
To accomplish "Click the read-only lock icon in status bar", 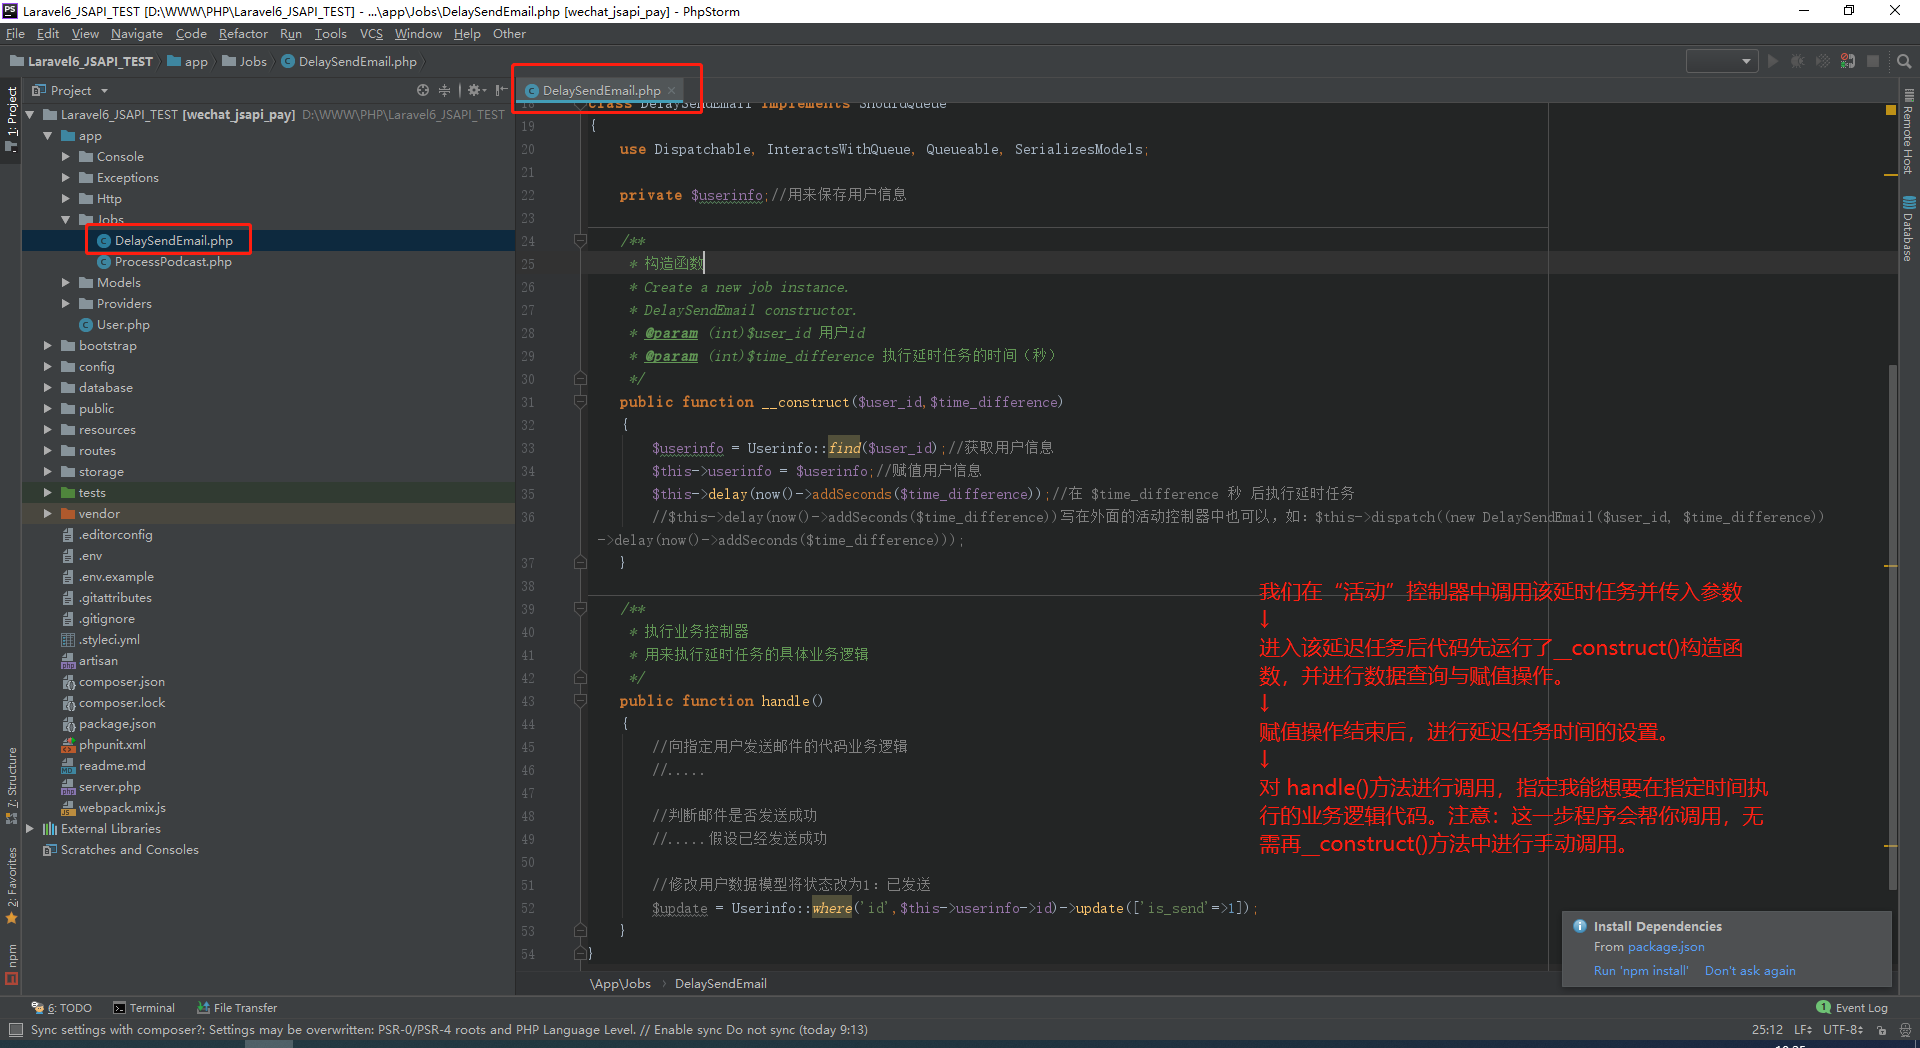I will click(1881, 1030).
